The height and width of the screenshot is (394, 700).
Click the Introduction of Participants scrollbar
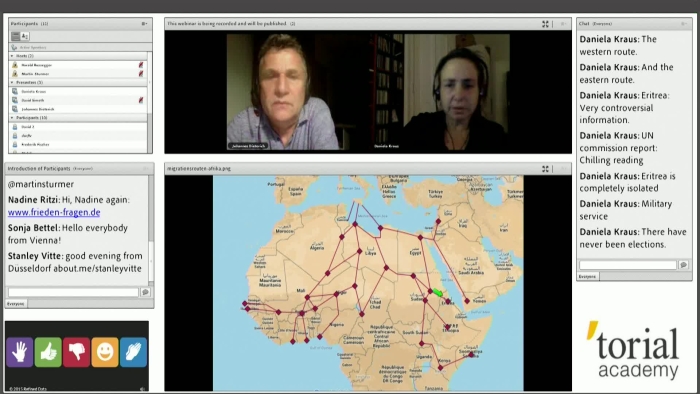click(x=151, y=229)
